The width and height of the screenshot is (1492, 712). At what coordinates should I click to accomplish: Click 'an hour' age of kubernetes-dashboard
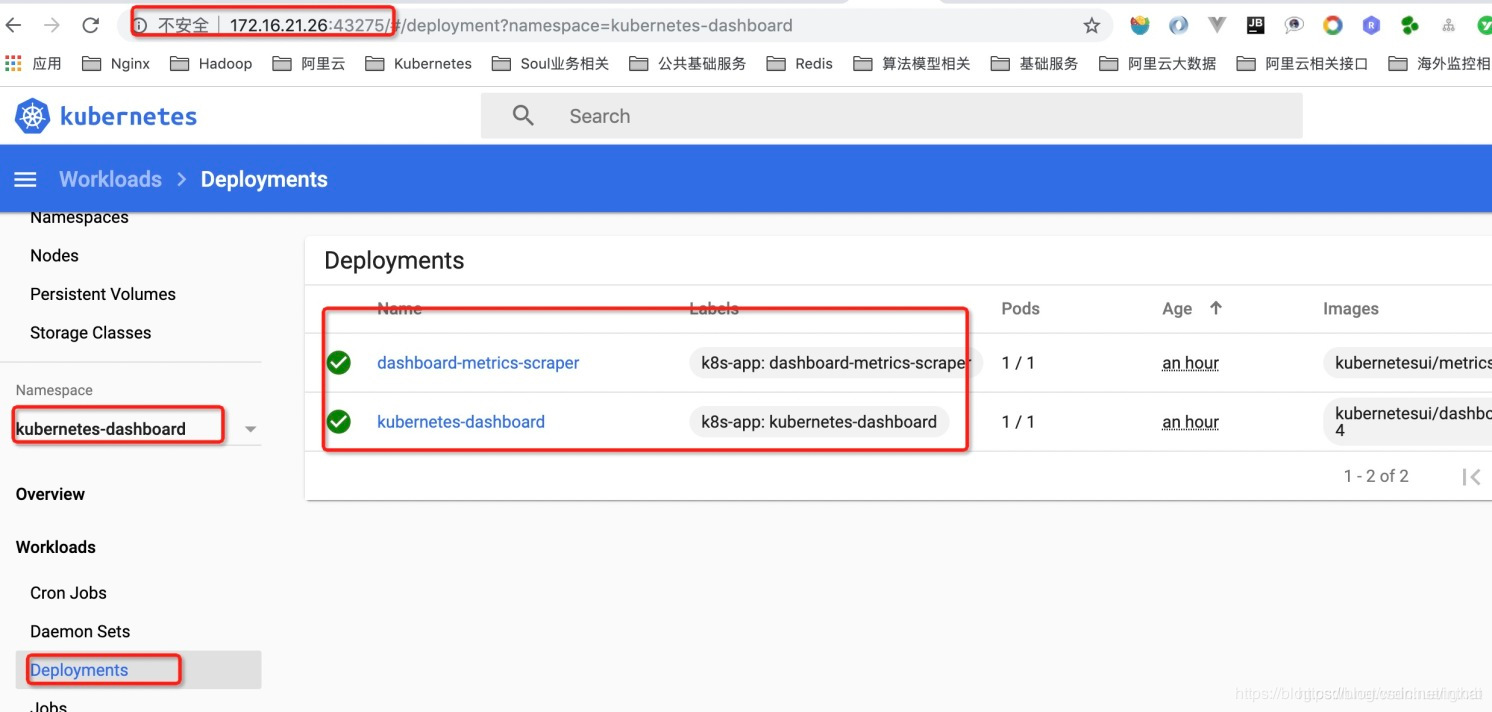[1190, 422]
